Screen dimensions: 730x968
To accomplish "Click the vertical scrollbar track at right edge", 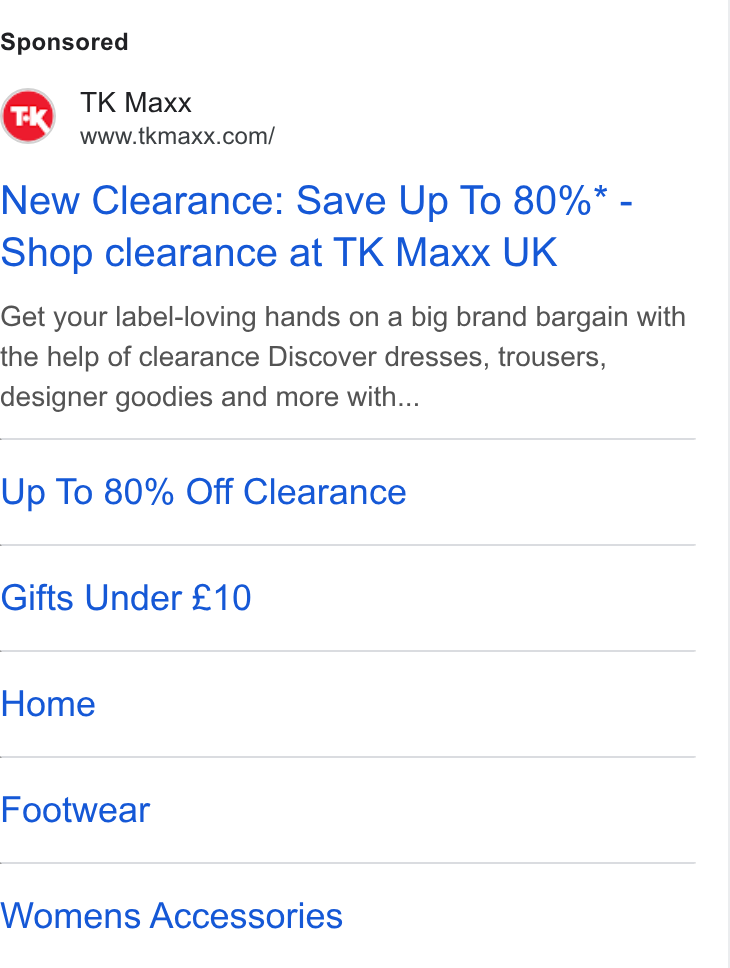I will point(728,484).
